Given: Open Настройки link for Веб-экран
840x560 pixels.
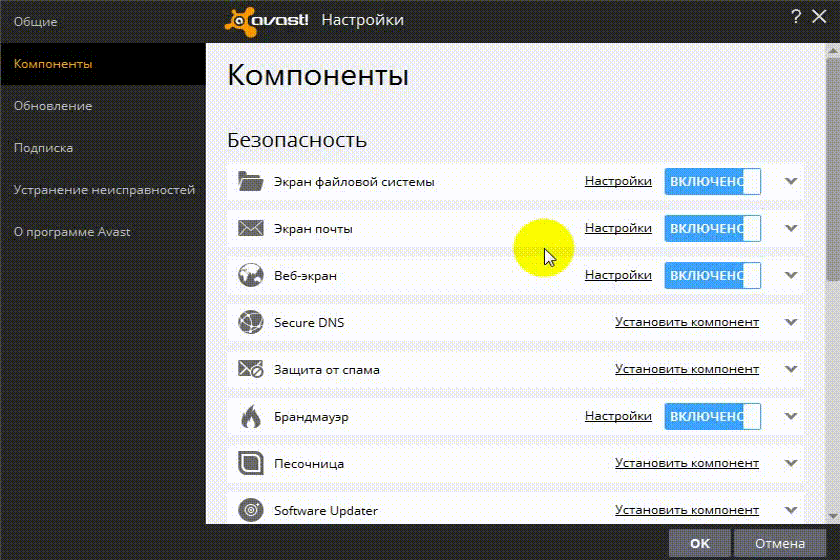Looking at the screenshot, I should click(618, 275).
